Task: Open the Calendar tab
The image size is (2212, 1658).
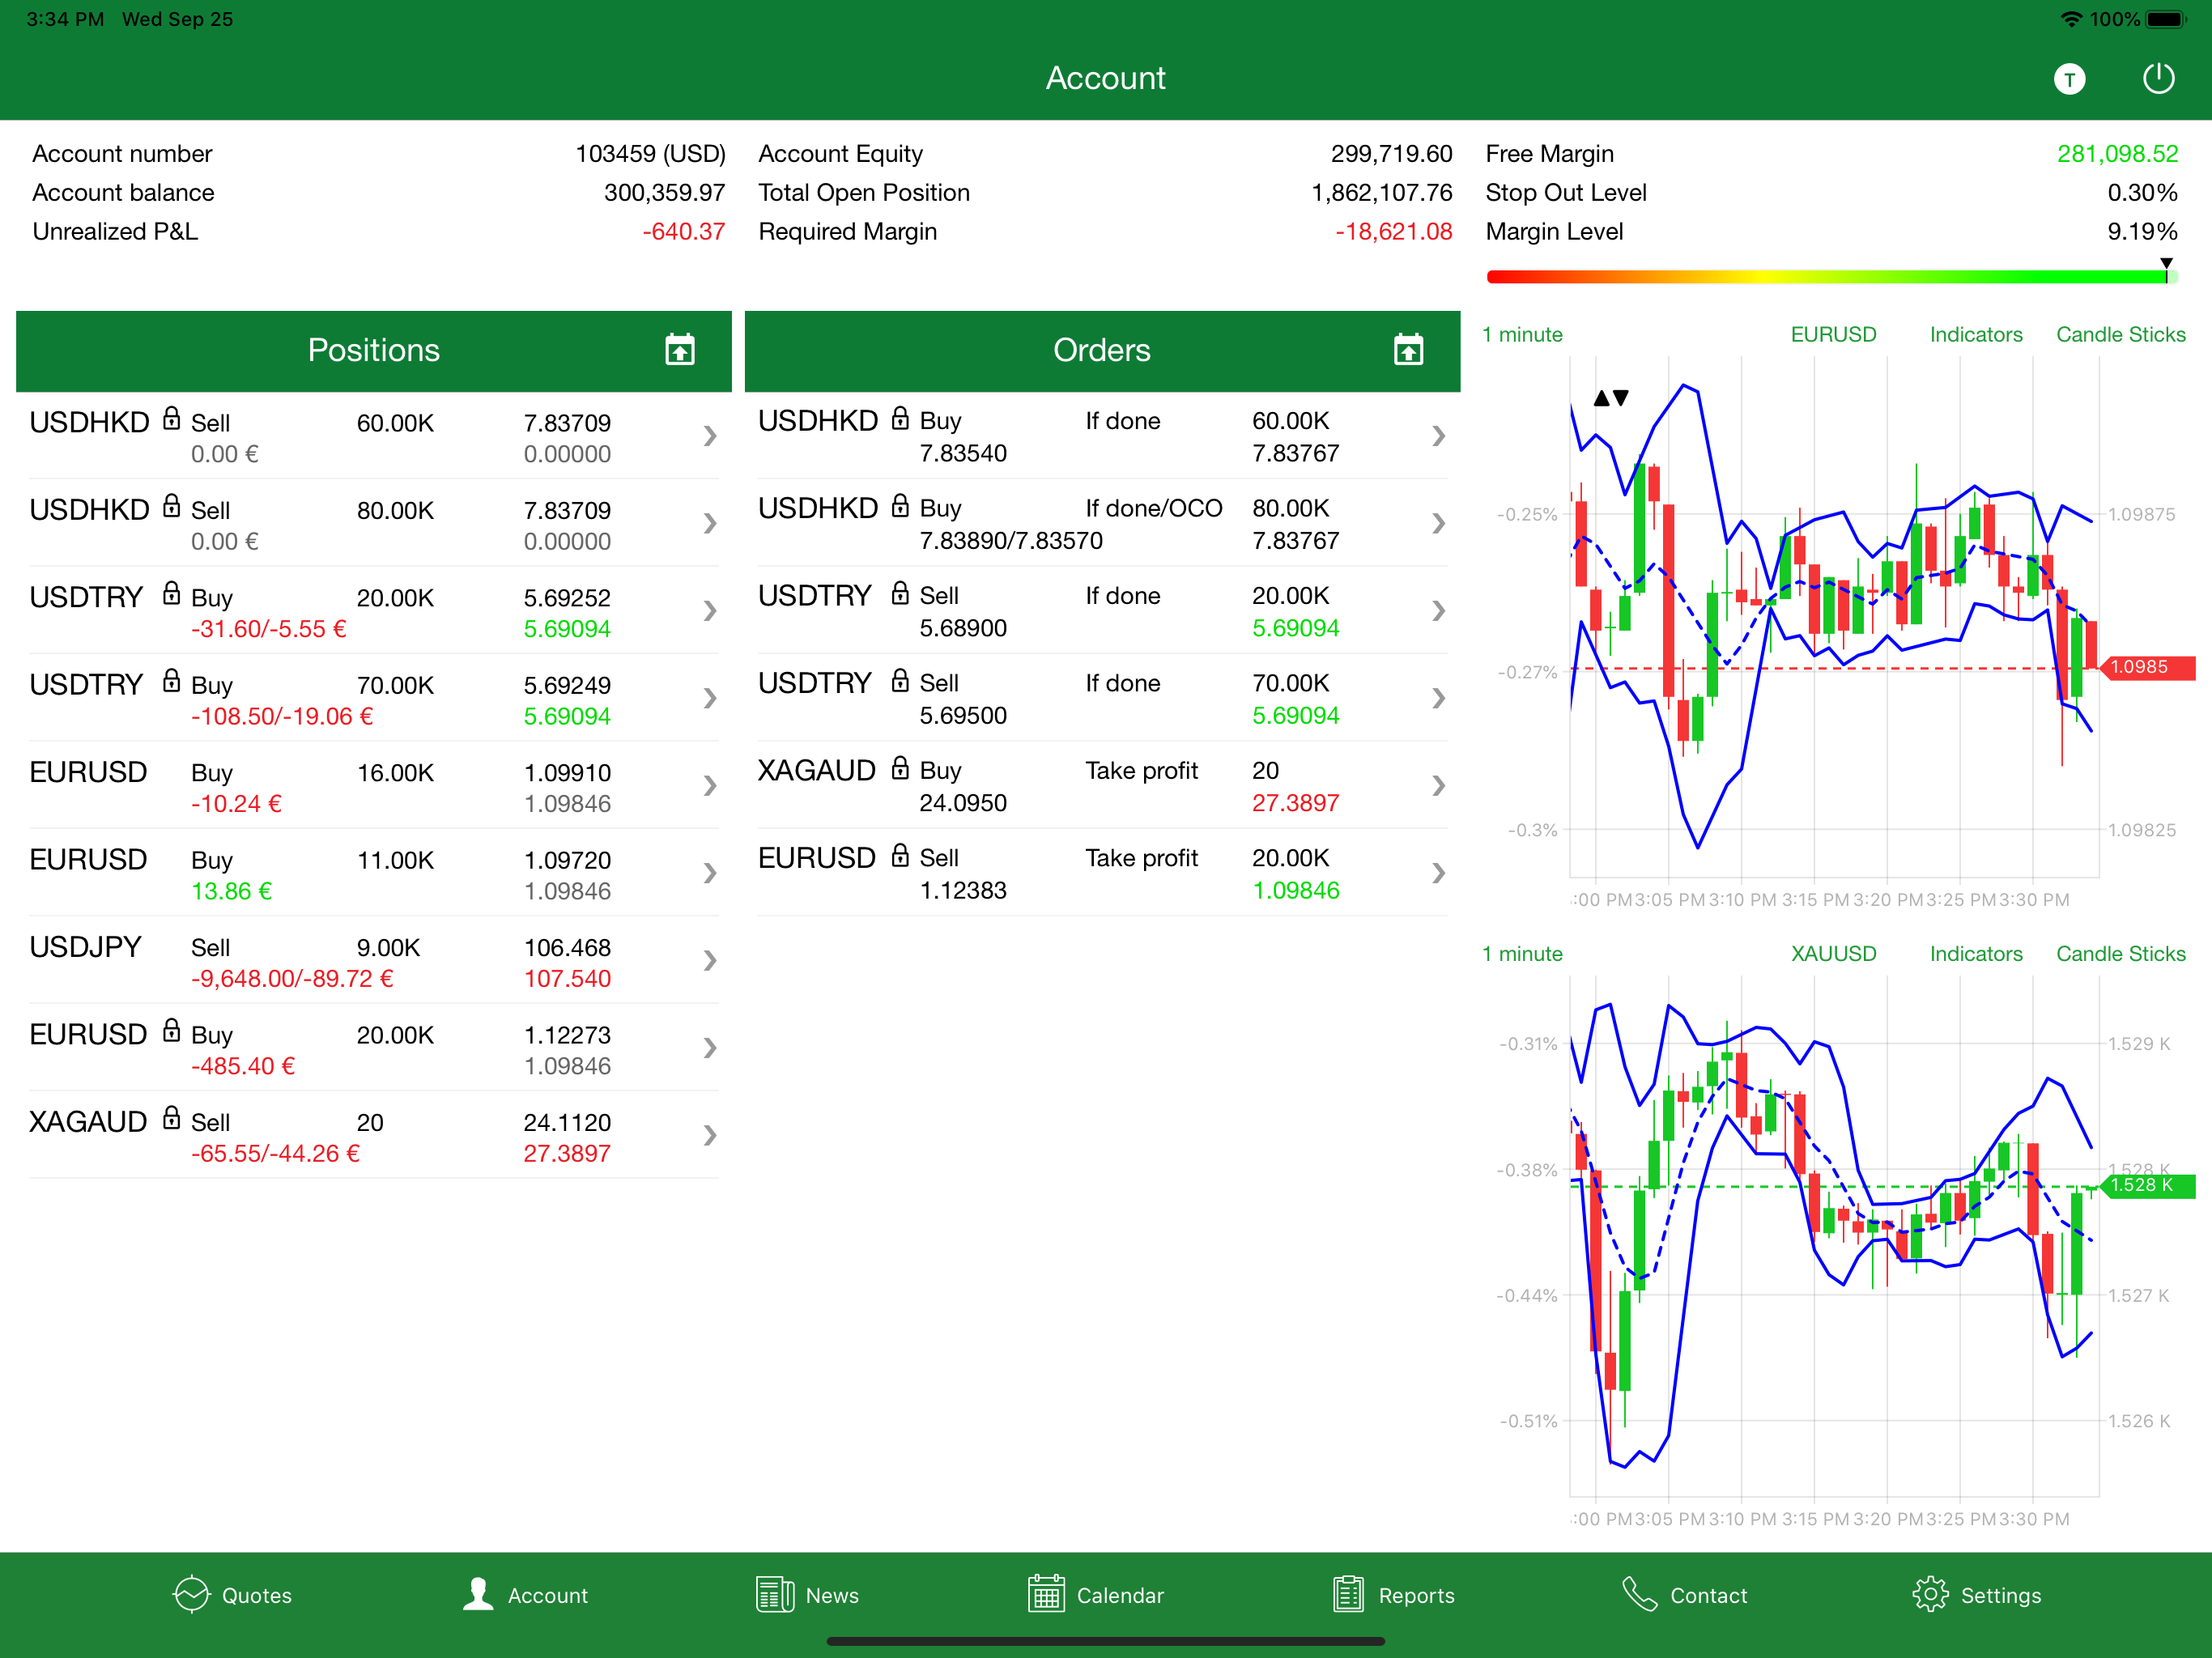Action: (1096, 1595)
